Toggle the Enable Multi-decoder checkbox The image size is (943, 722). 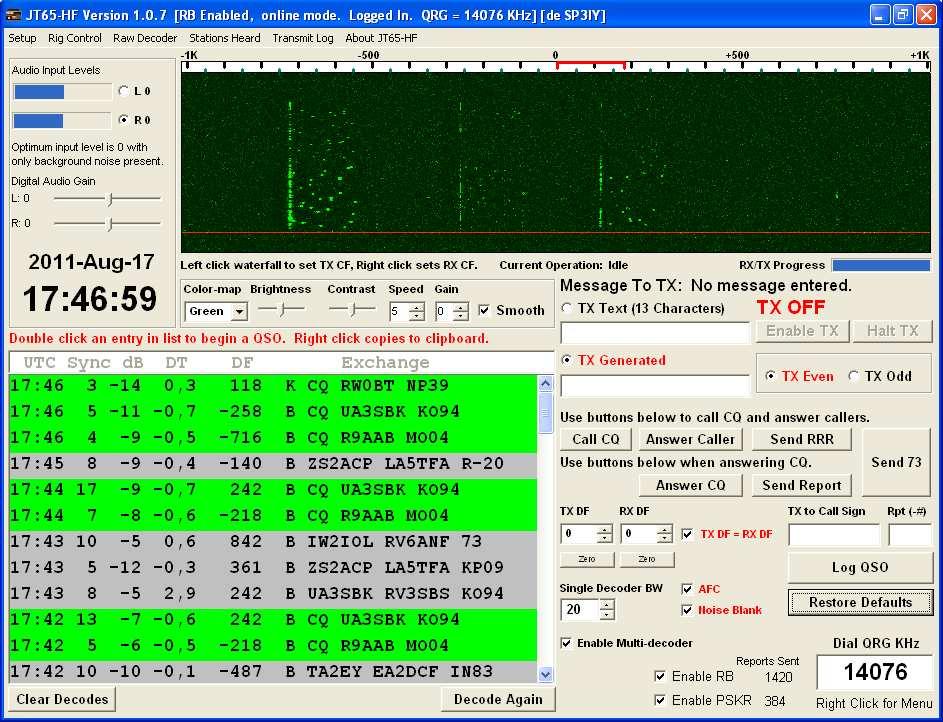(567, 643)
